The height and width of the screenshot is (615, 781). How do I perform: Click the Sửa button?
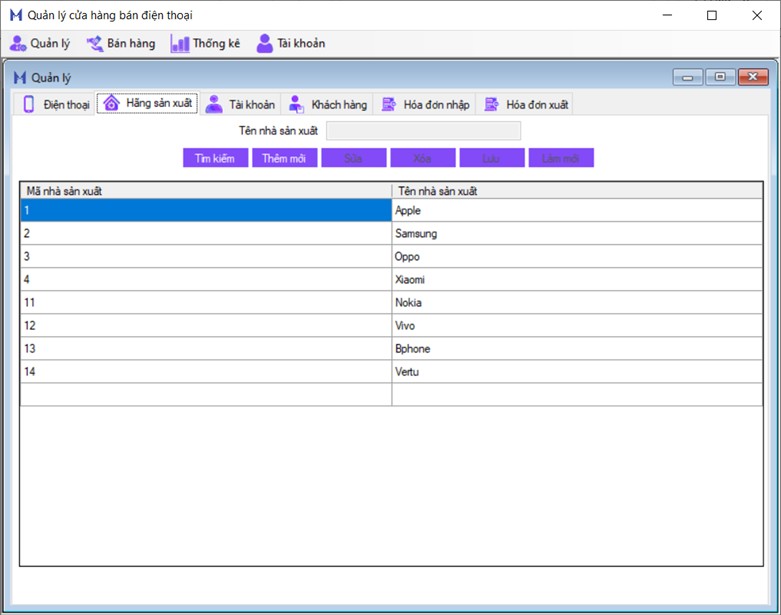[x=354, y=158]
